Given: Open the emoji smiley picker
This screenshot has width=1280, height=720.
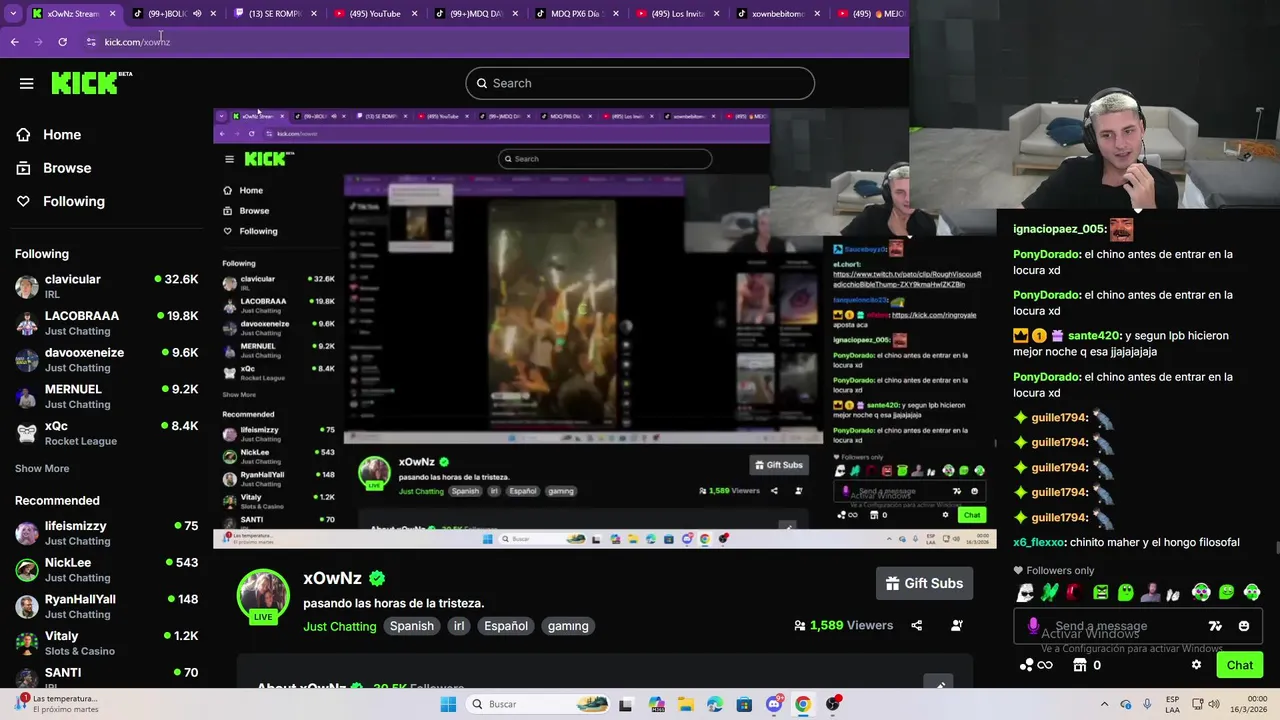Looking at the screenshot, I should (x=1244, y=626).
